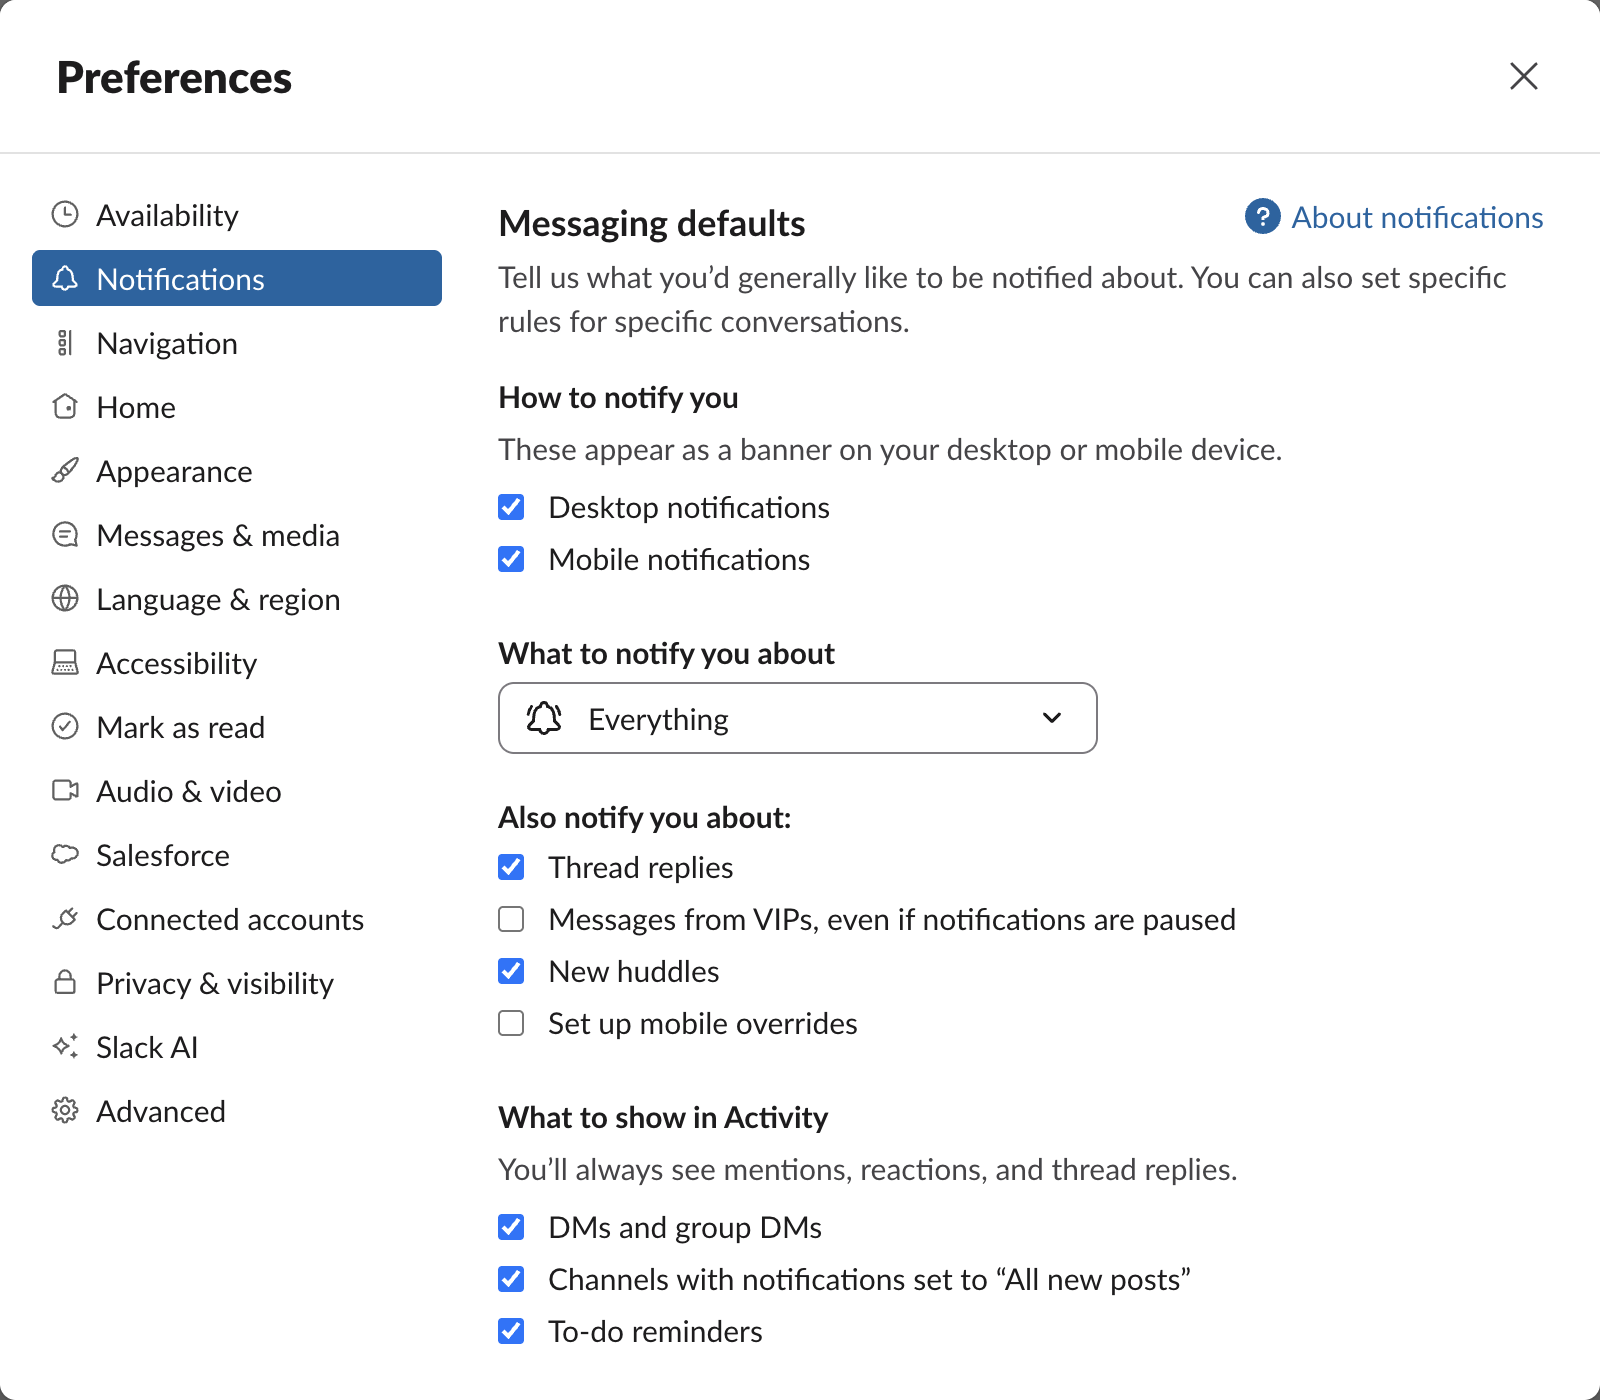Click the question mark help icon
Screen dimensions: 1600x1400
click(1263, 216)
